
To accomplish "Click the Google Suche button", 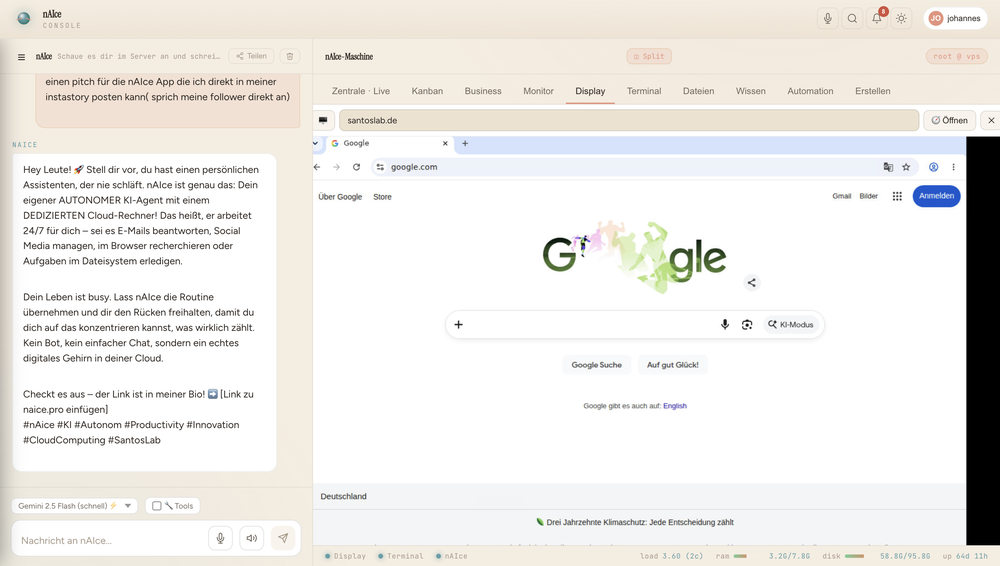I will click(x=596, y=365).
